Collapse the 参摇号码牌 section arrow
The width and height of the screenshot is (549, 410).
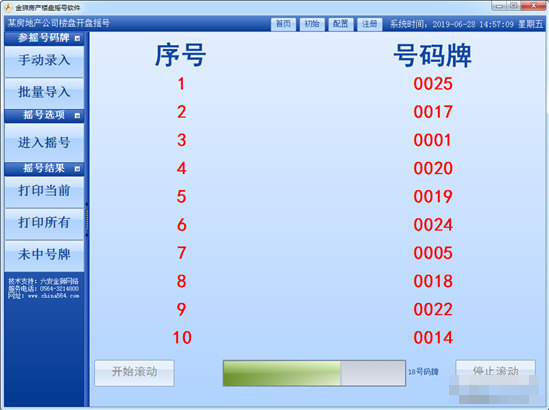point(77,38)
